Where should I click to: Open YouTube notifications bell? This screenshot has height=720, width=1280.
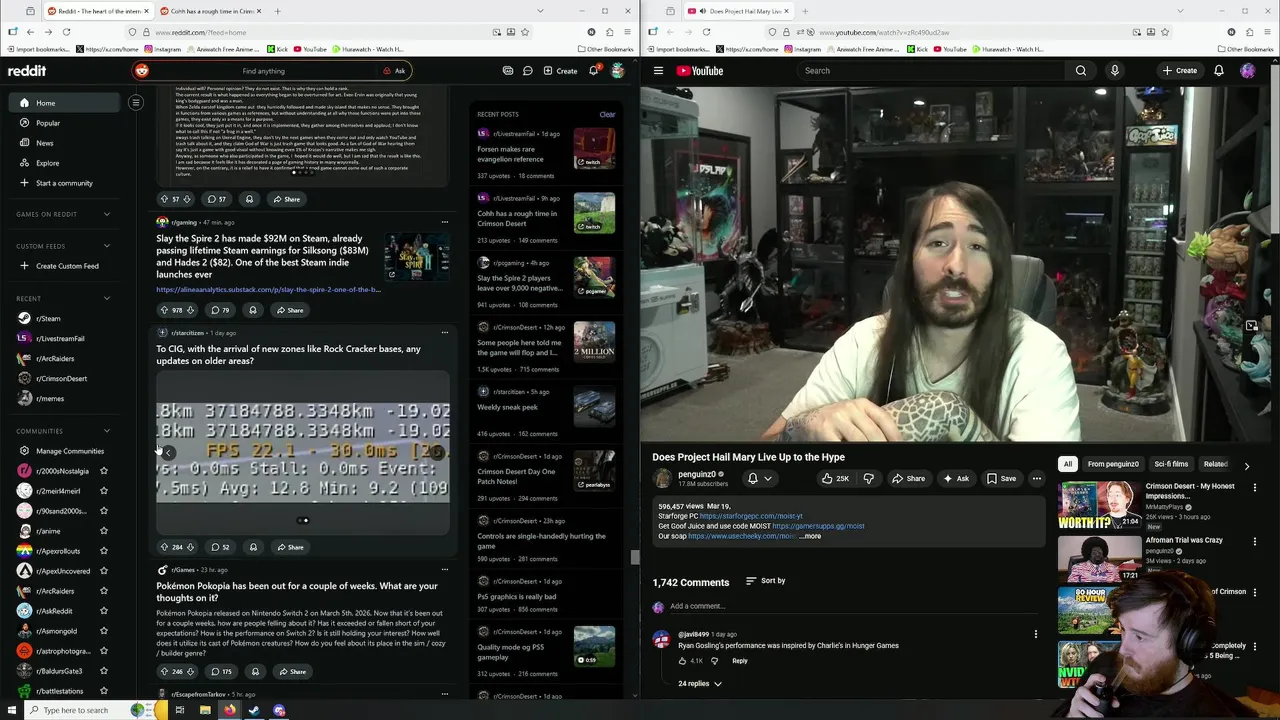(x=1218, y=70)
